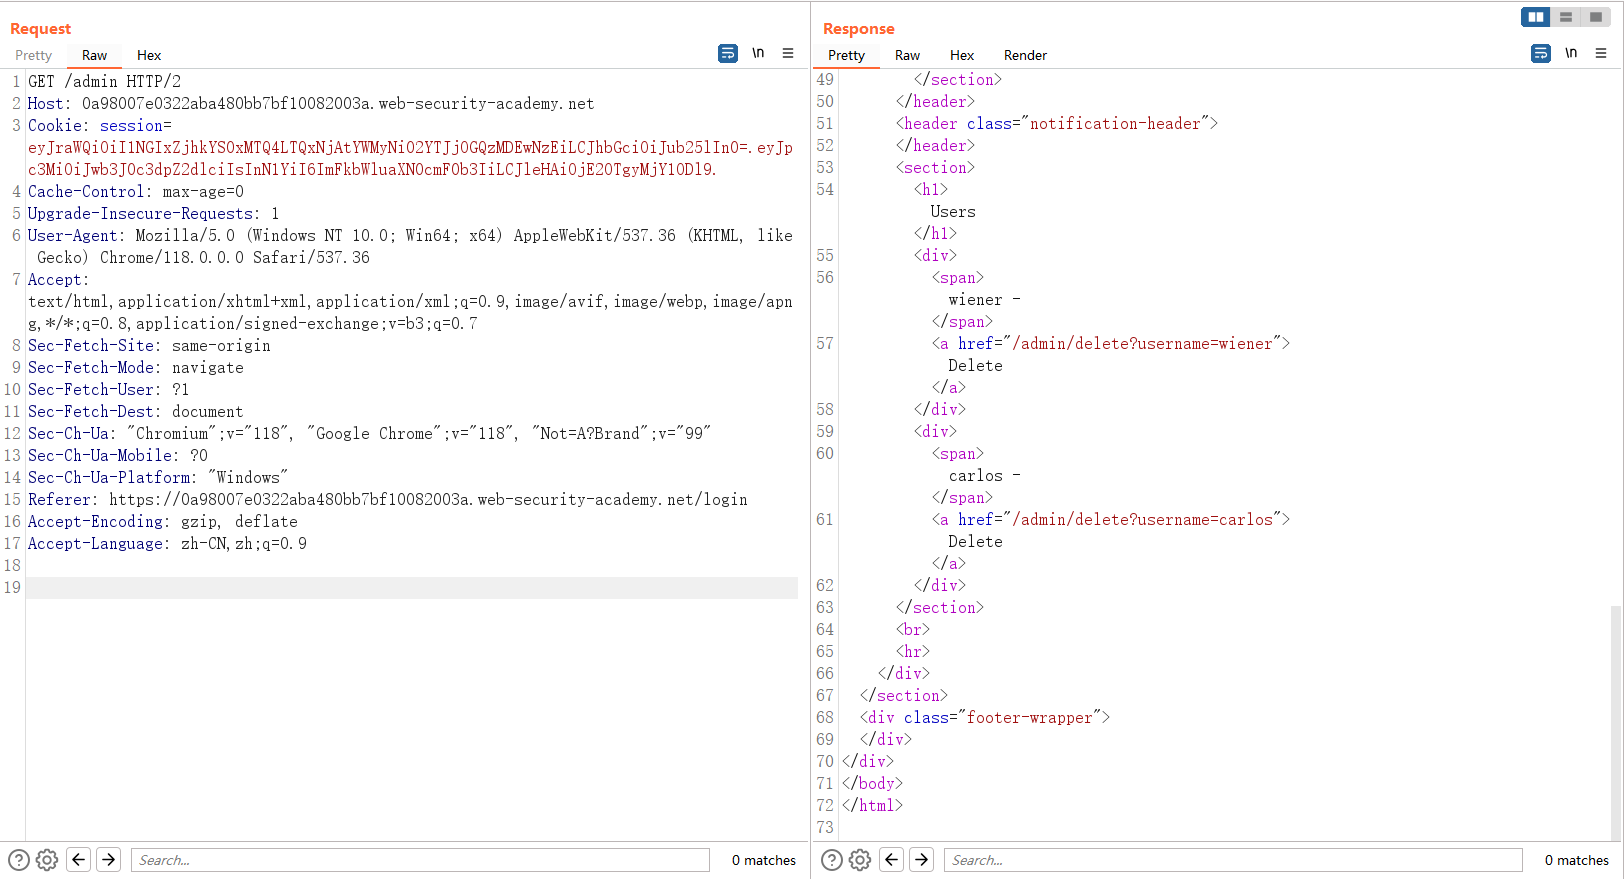
Task: Click the '/admin/delete?username=carlos' href line
Action: pyautogui.click(x=1111, y=519)
